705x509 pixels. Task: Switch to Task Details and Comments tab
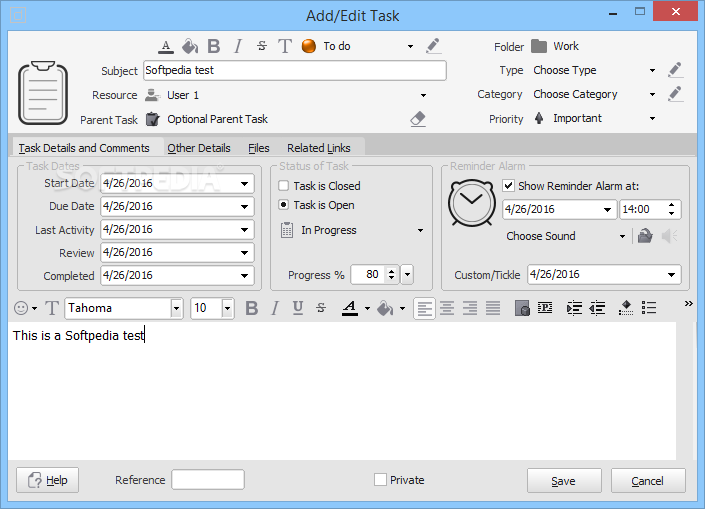(x=84, y=148)
